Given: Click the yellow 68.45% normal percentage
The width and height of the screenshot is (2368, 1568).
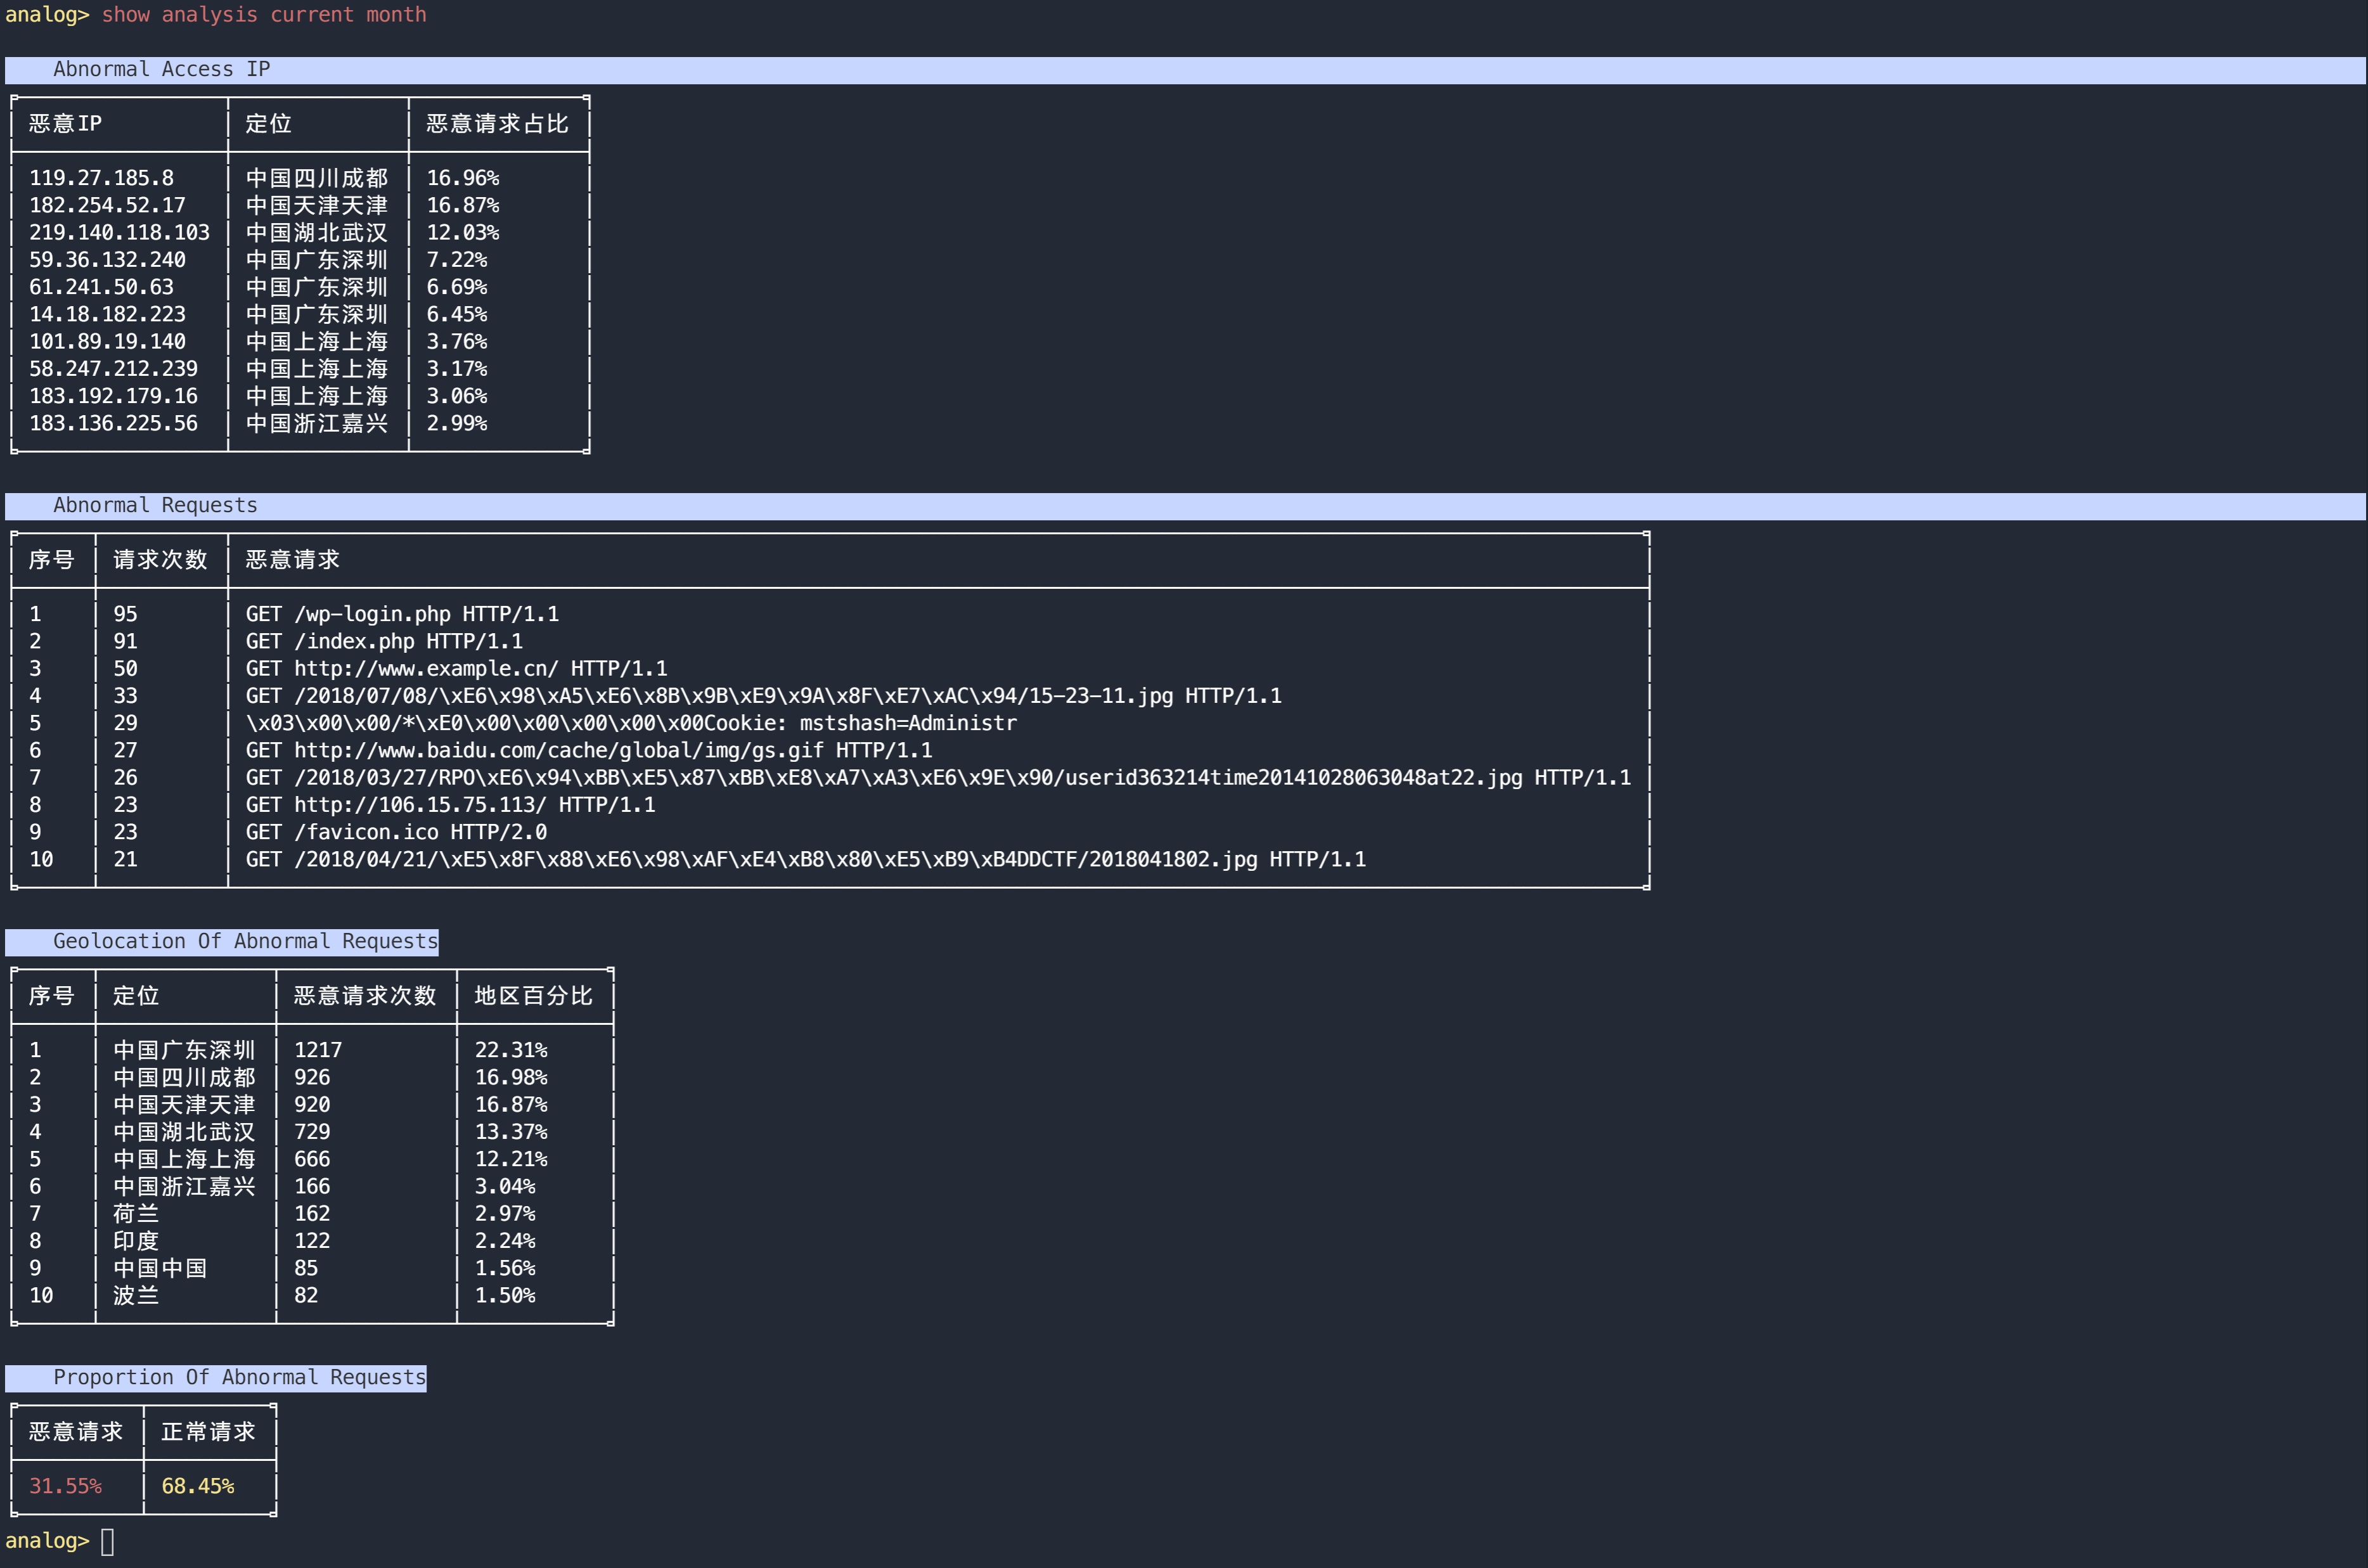Looking at the screenshot, I should [198, 1486].
